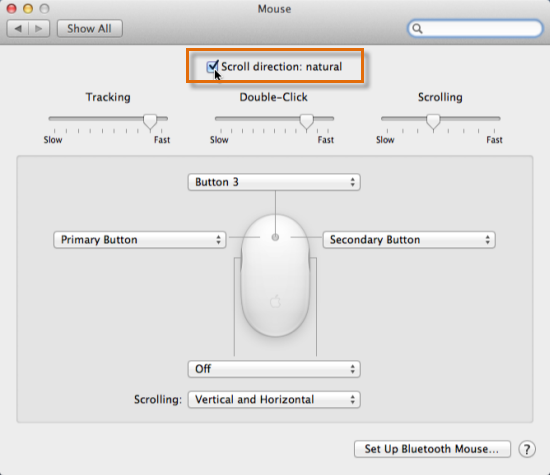The height and width of the screenshot is (475, 550).
Task: Go forward with the right arrow button
Action: click(x=39, y=28)
